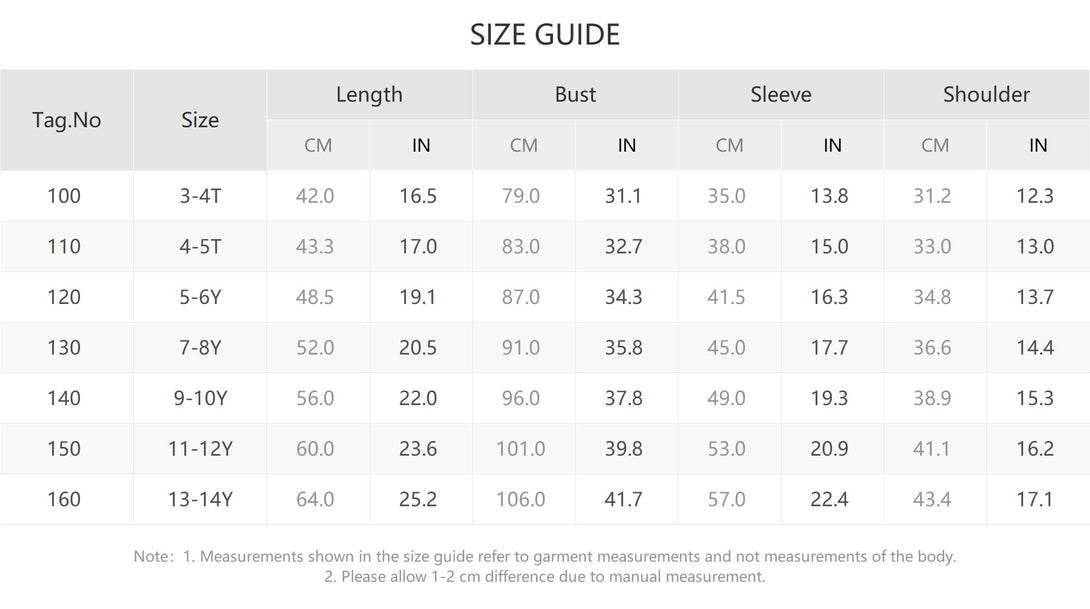Image resolution: width=1090 pixels, height=609 pixels.
Task: Click sleeve value 19.3 inches
Action: pos(829,398)
